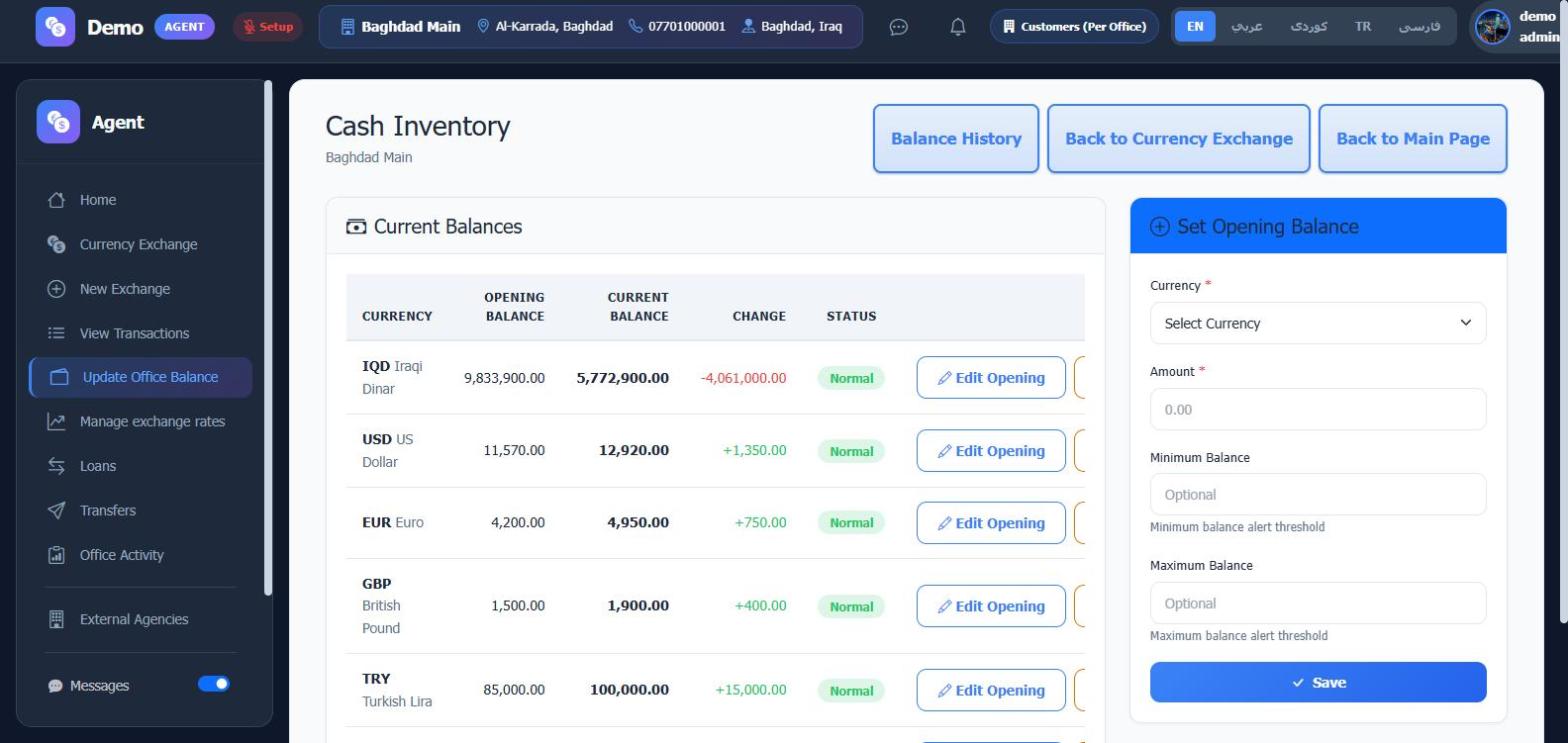1568x743 pixels.
Task: Click Back to Currency Exchange button
Action: click(1179, 139)
